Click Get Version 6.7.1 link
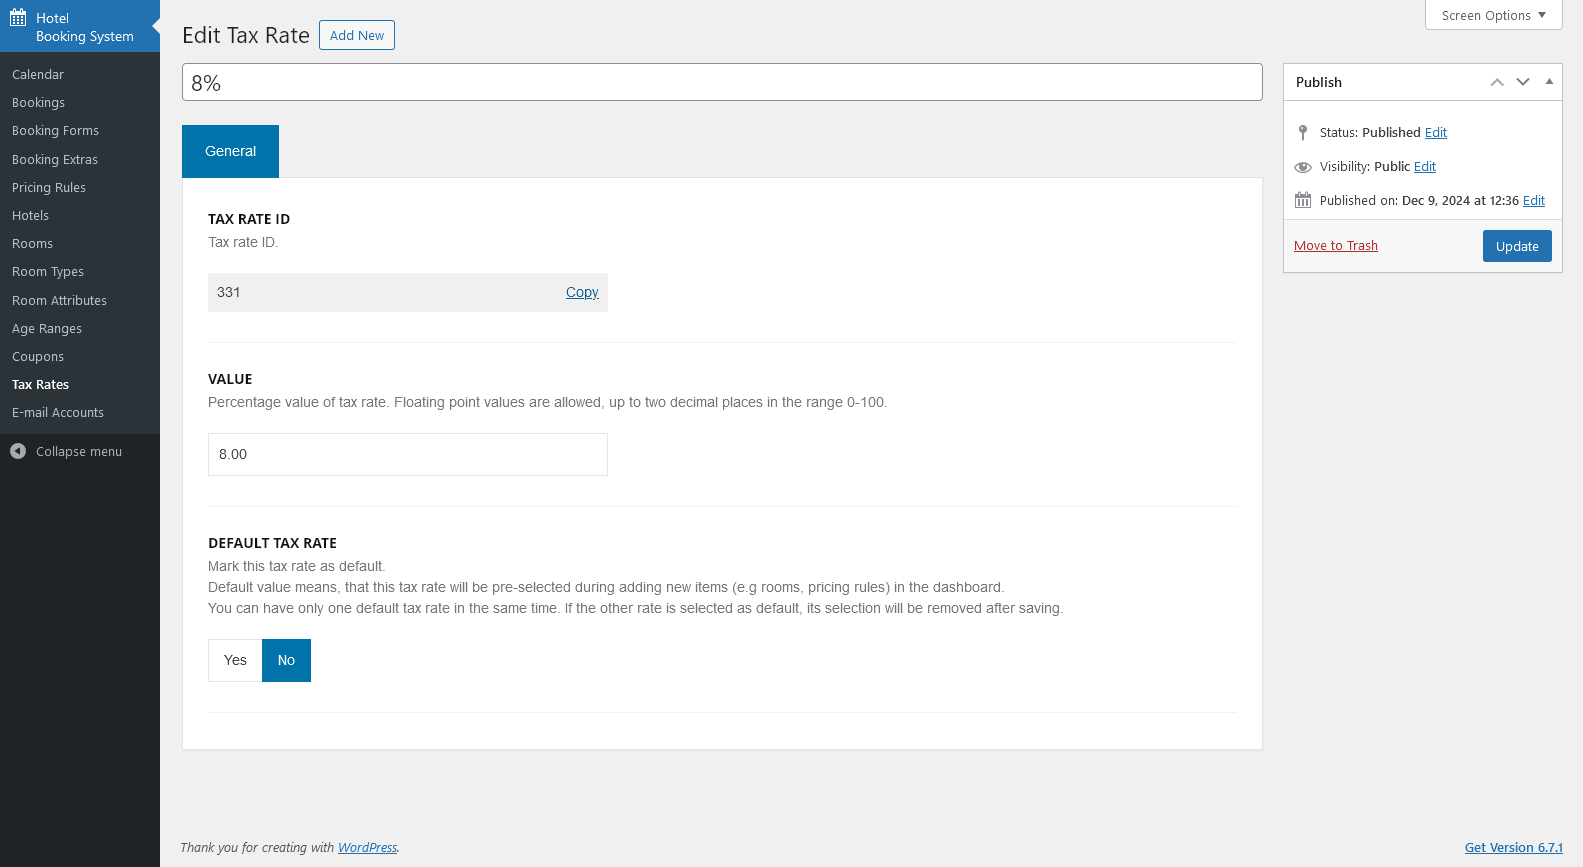1583x867 pixels. pyautogui.click(x=1514, y=847)
